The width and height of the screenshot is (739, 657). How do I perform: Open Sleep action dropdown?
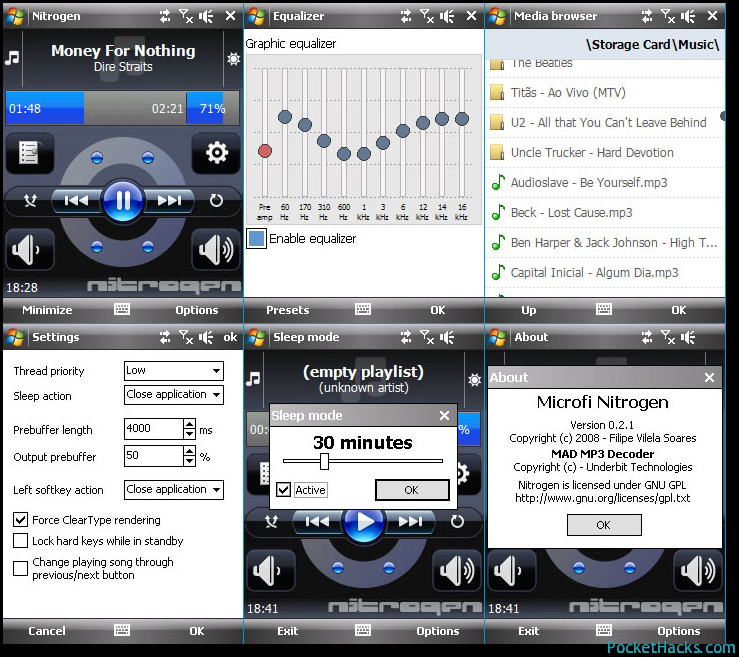point(174,394)
